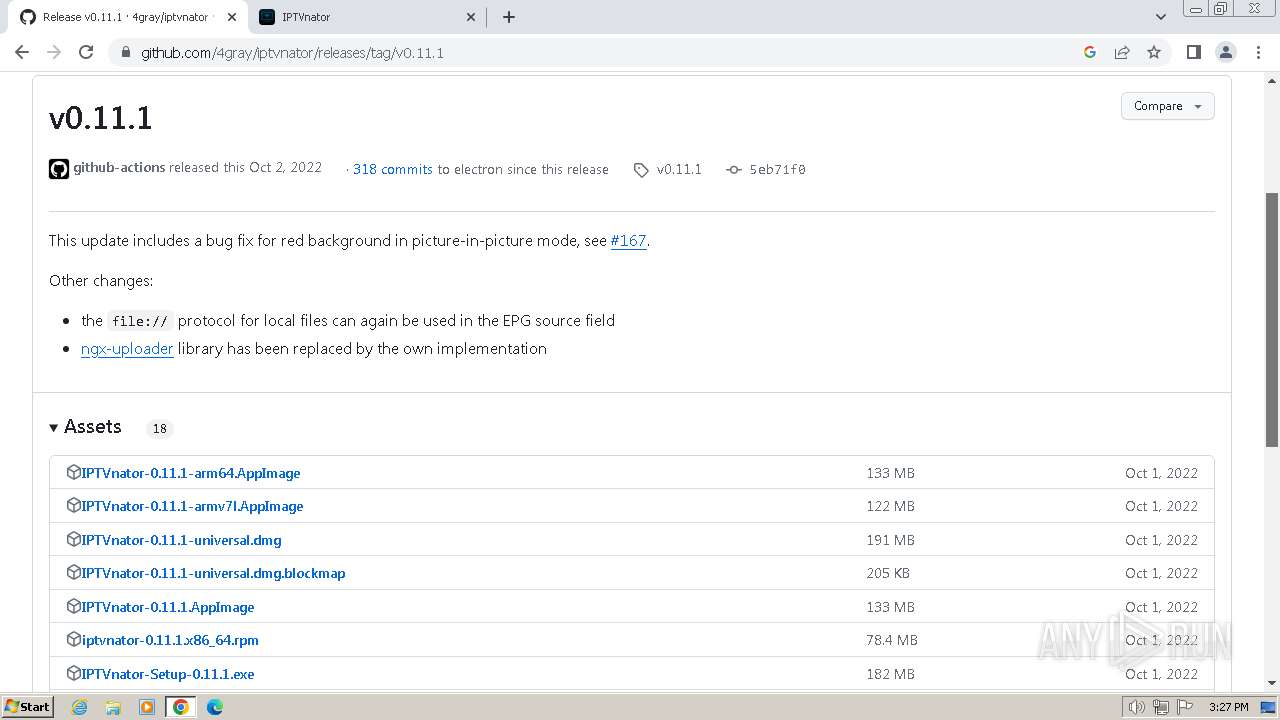Download iptvnator-0.11.1.x86_64.rpm

170,640
